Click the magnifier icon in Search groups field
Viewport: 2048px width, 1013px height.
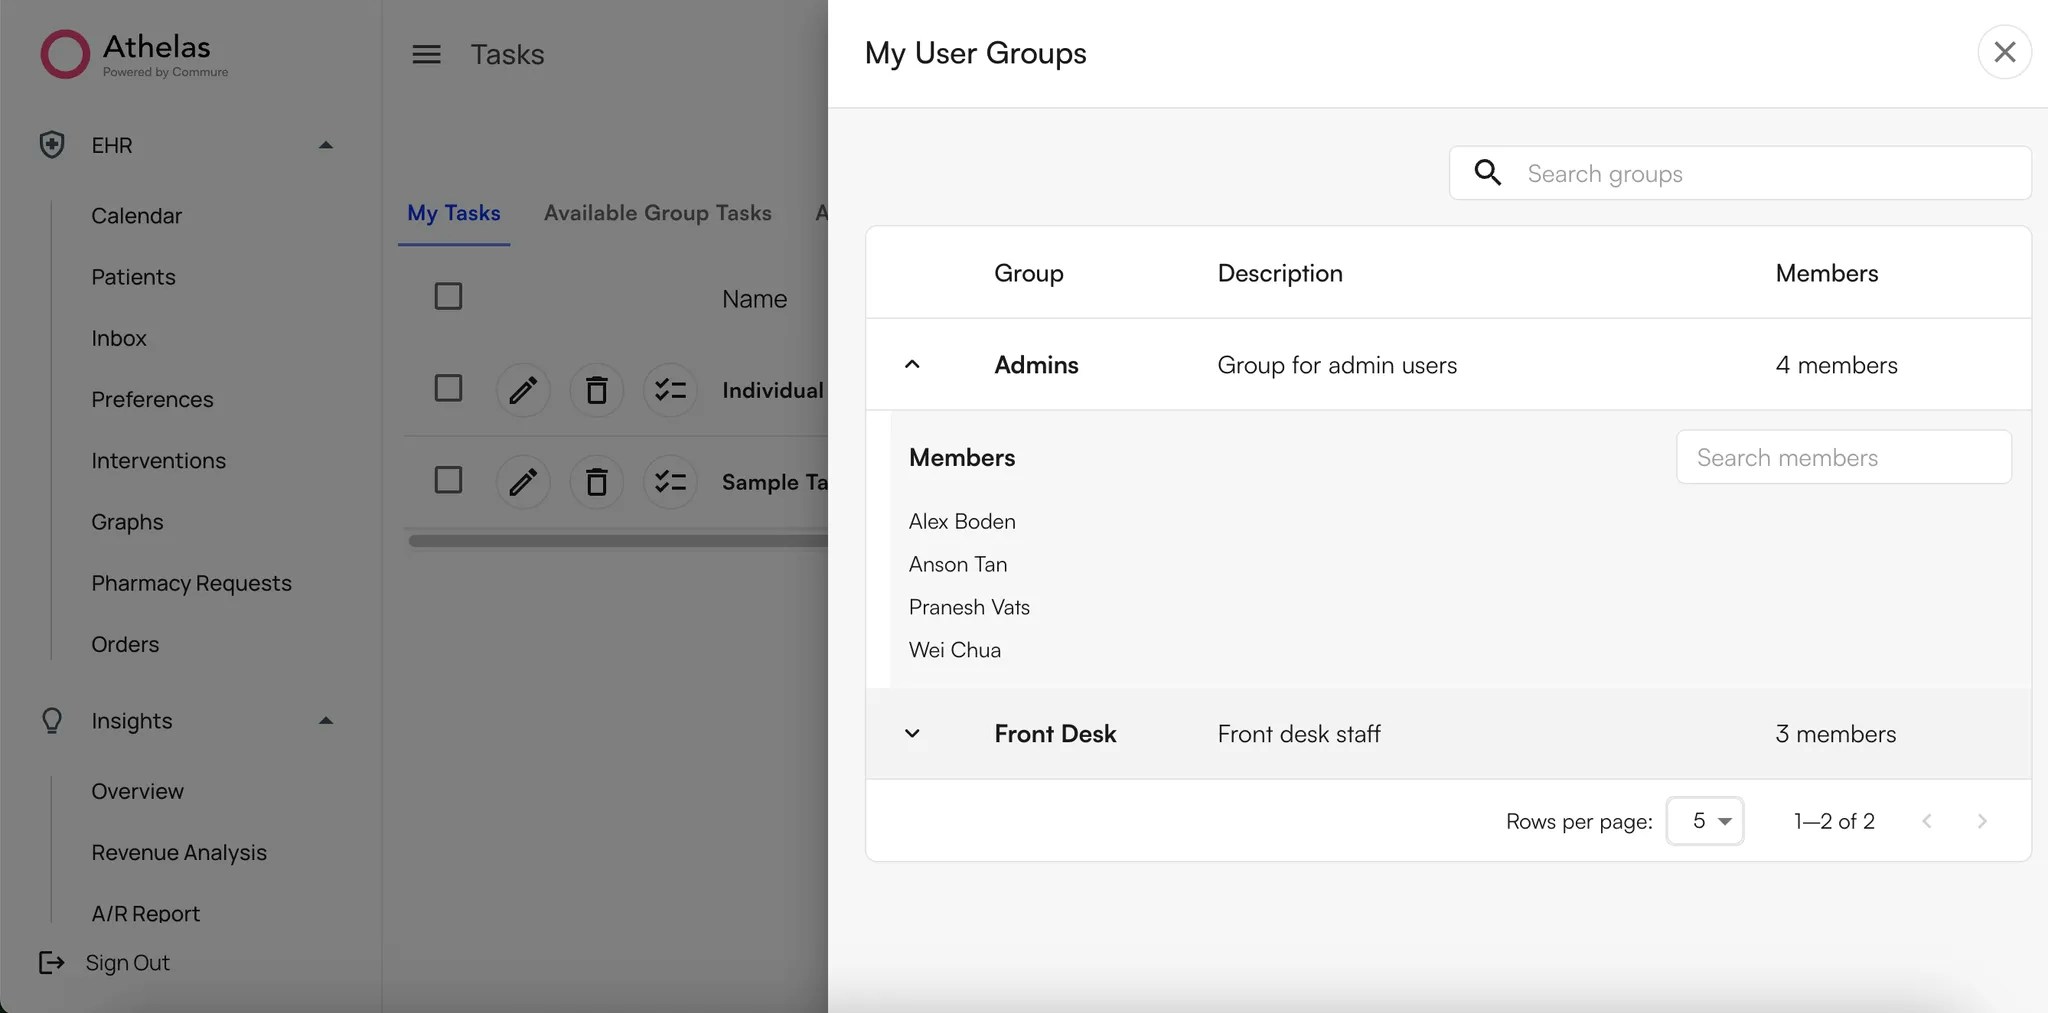pos(1487,173)
